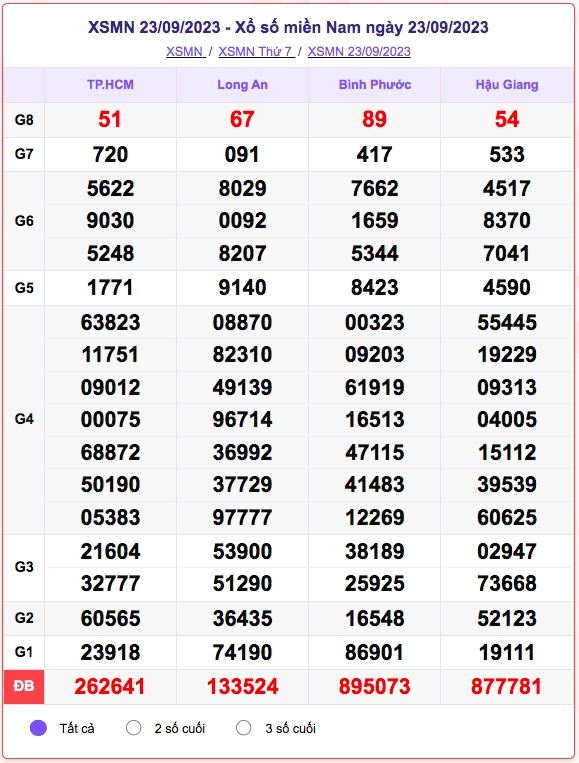Click the G4 number 39539
Image resolution: width=579 pixels, height=763 pixels.
click(x=507, y=485)
